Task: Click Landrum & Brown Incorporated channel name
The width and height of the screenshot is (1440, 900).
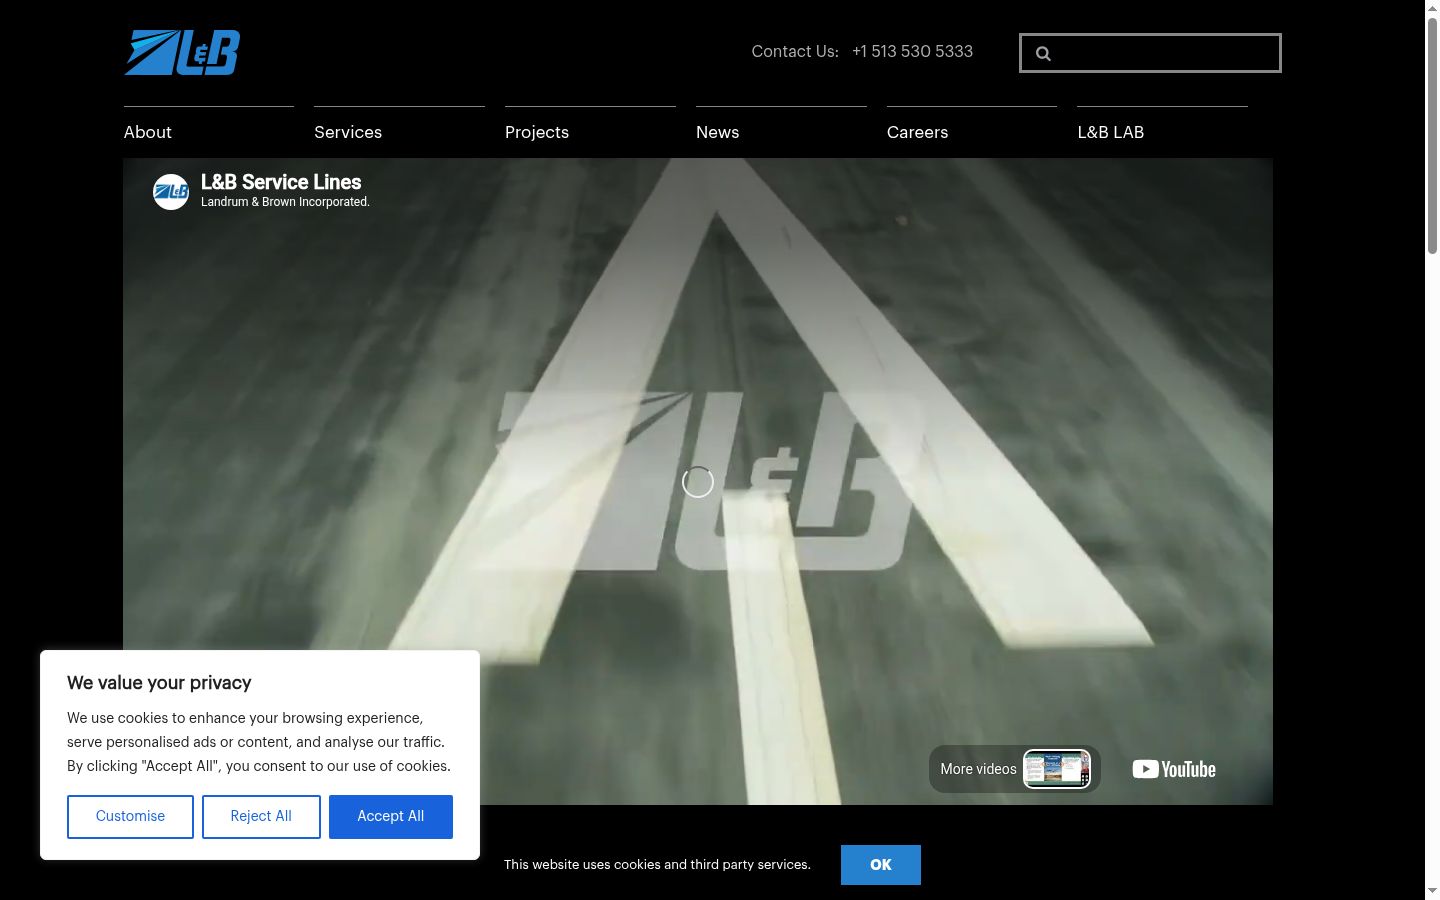Action: point(285,202)
